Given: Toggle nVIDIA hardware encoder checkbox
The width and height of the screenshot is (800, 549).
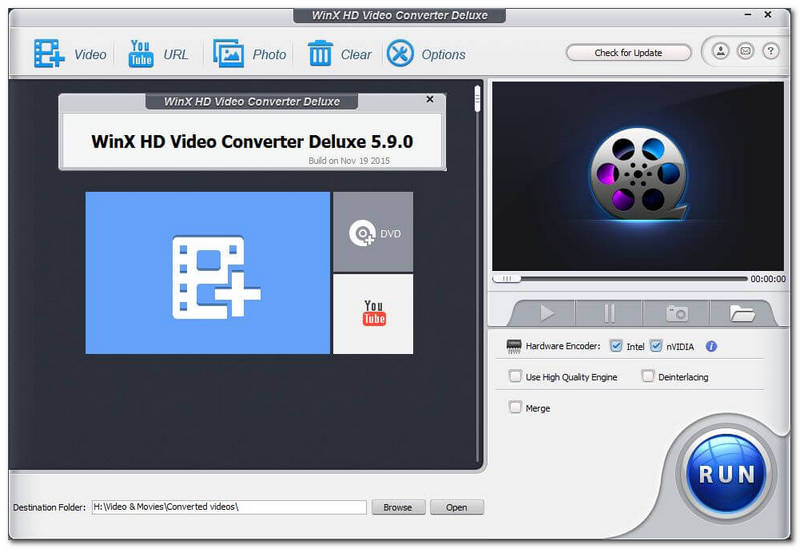Looking at the screenshot, I should pos(656,346).
